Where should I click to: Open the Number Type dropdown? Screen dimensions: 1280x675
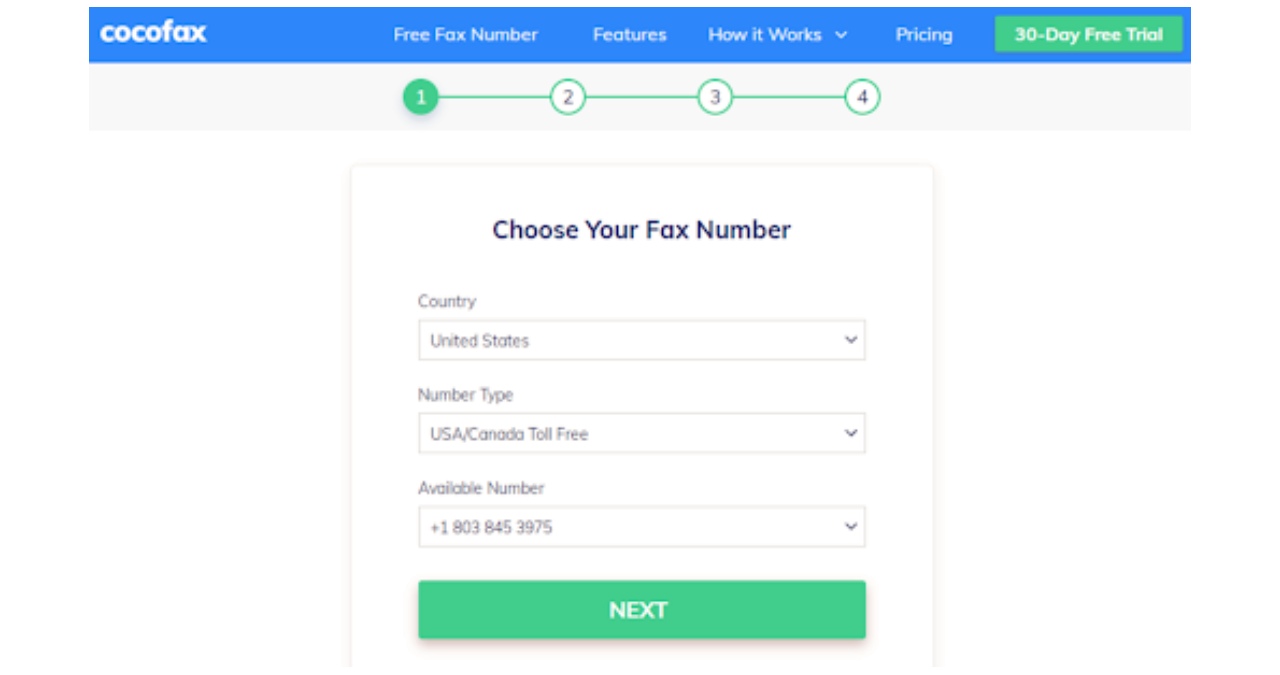(x=641, y=434)
